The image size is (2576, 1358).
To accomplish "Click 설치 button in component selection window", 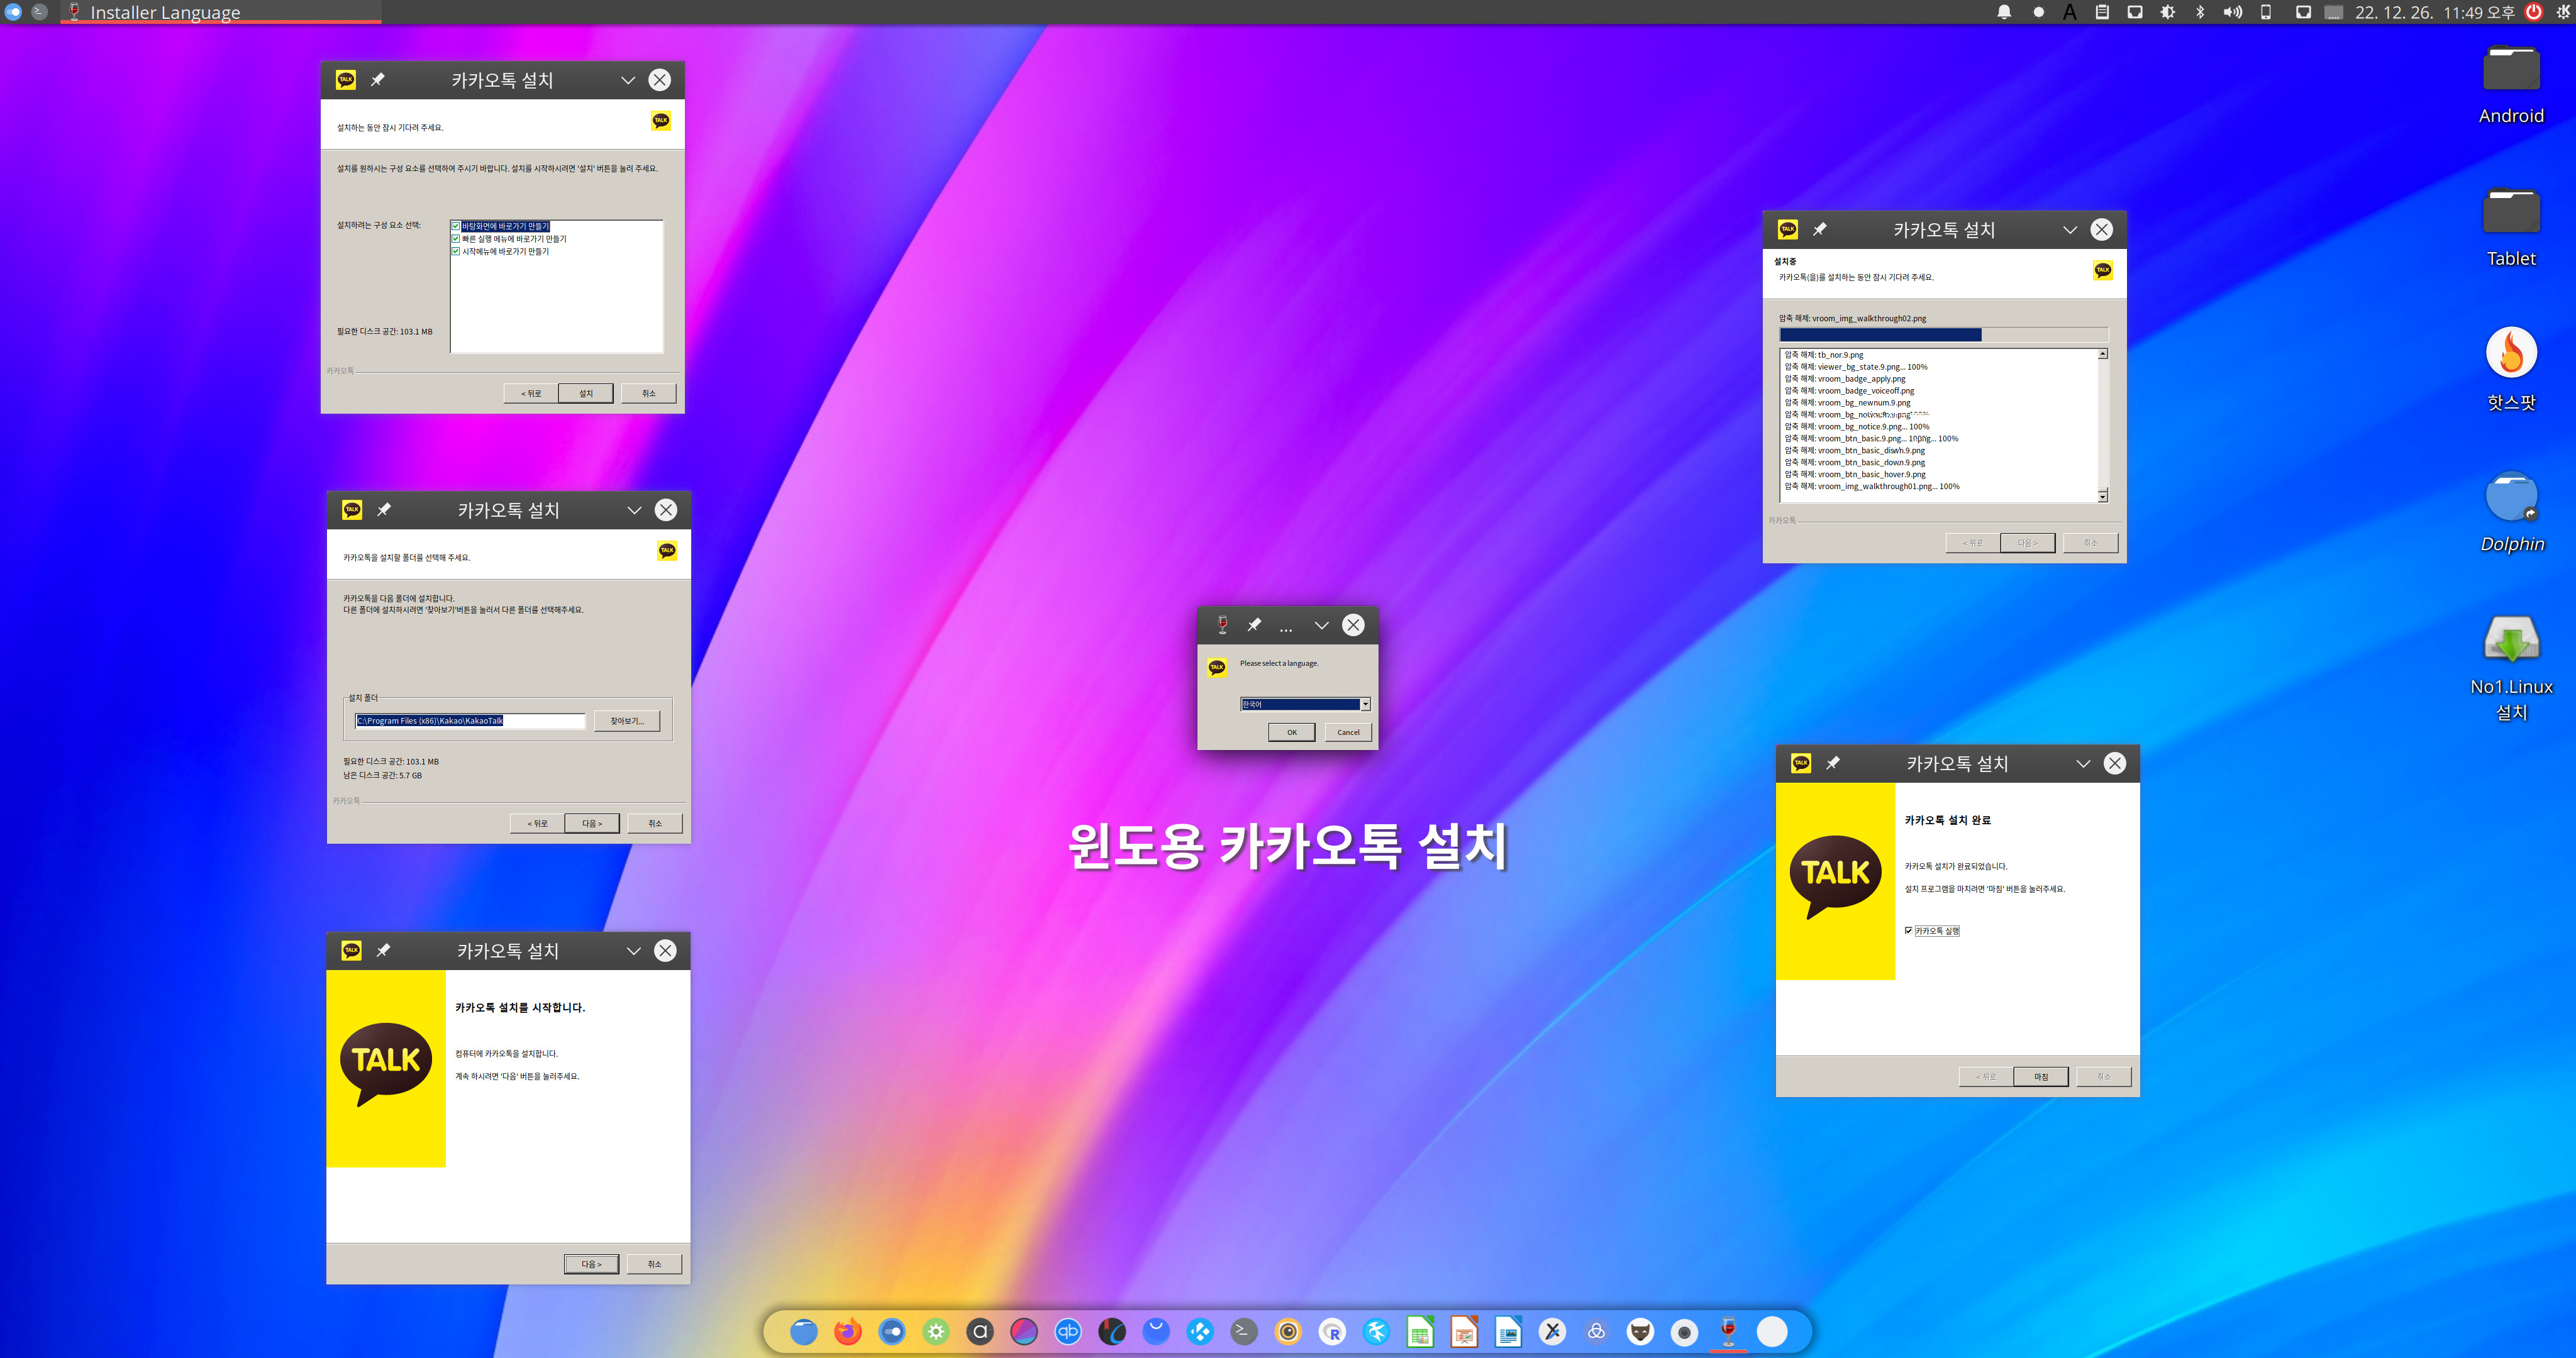I will coord(586,393).
